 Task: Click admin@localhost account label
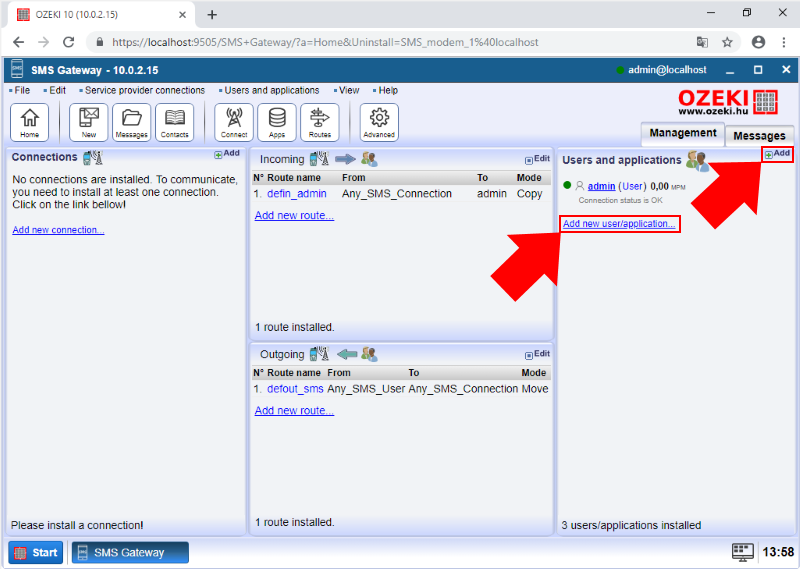(667, 70)
